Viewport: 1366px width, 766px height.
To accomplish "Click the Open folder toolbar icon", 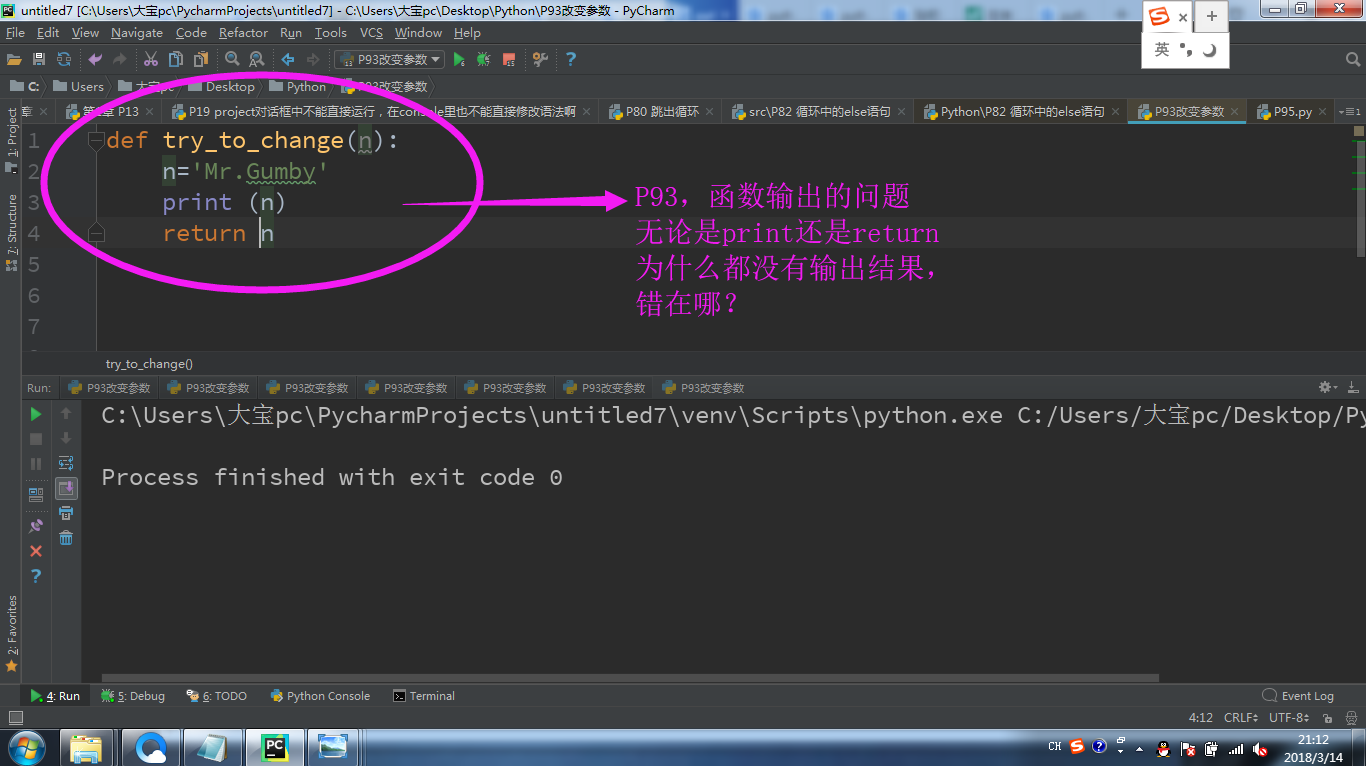I will (x=14, y=60).
